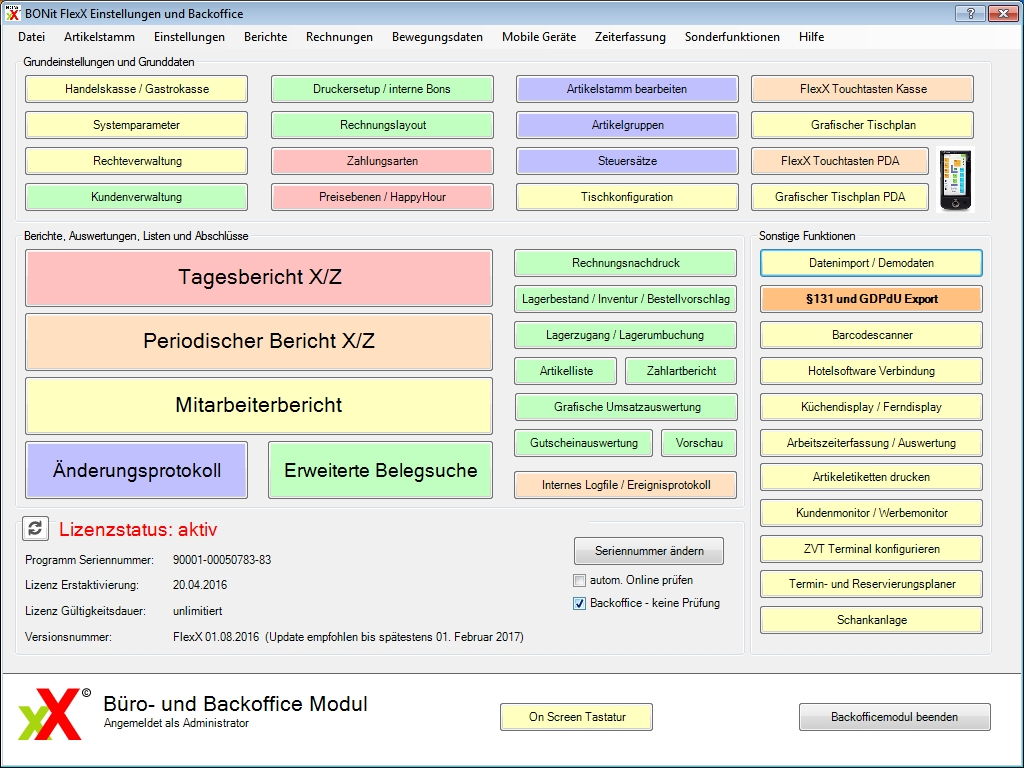Open Tagesbericht X/Z report
The image size is (1024, 768).
259,278
